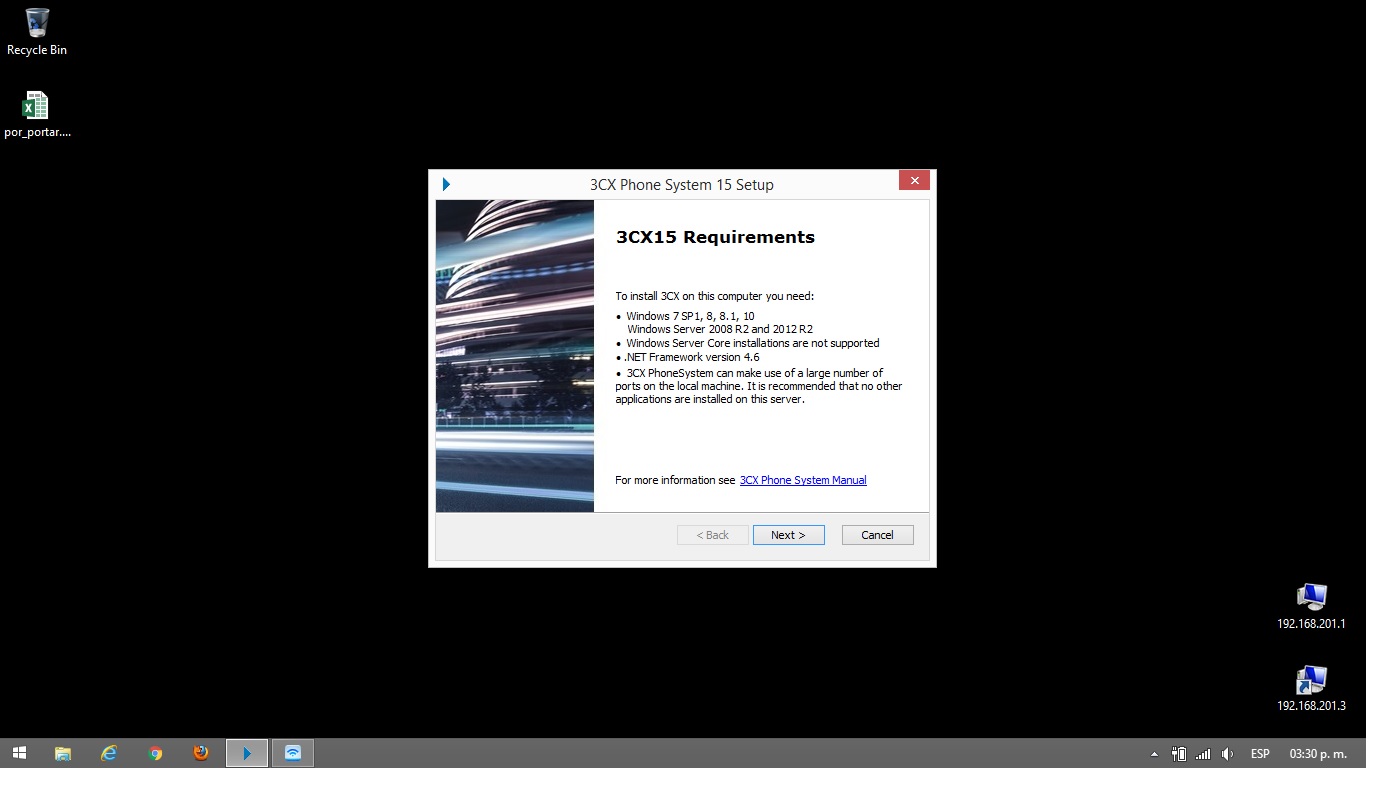Viewport: 1376px width, 808px height.
Task: Select the 192.168.201.3 remote connection shortcut
Action: point(1310,688)
